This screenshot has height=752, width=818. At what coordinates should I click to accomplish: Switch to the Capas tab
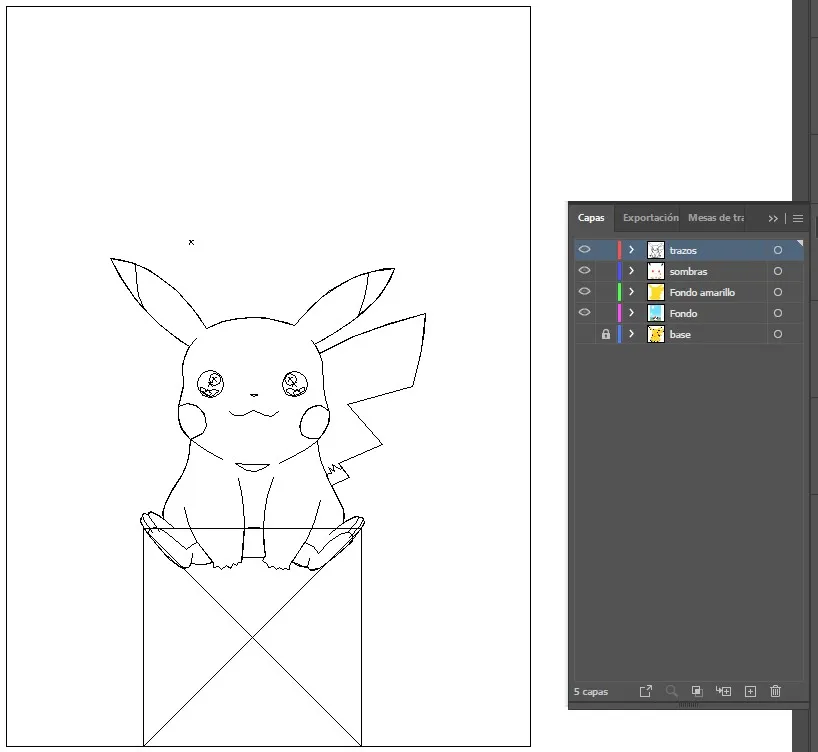point(591,218)
